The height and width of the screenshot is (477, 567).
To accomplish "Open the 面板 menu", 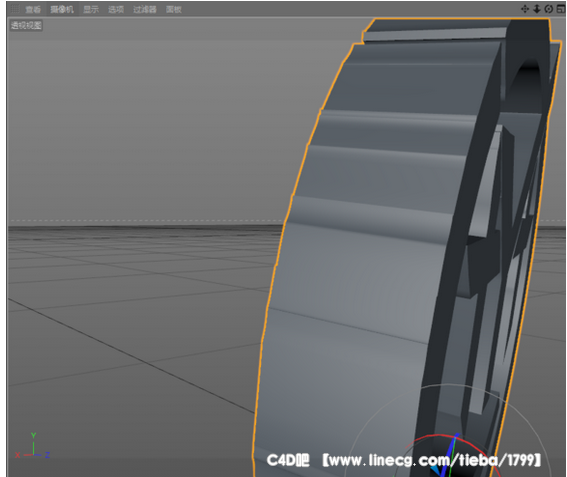I will [174, 9].
